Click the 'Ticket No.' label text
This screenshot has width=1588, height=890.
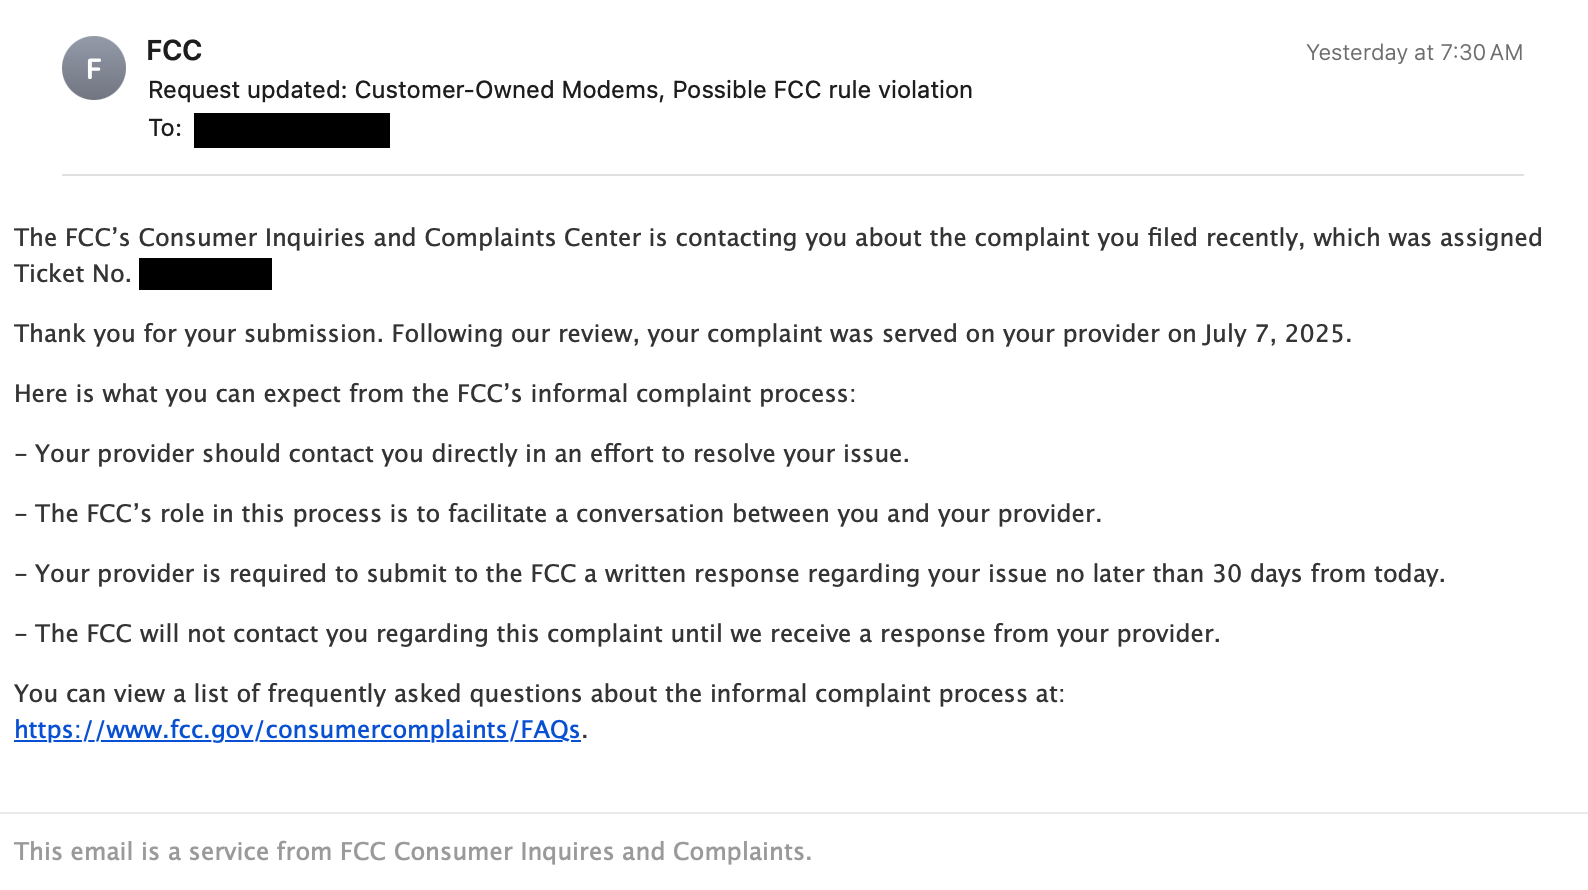pyautogui.click(x=73, y=274)
